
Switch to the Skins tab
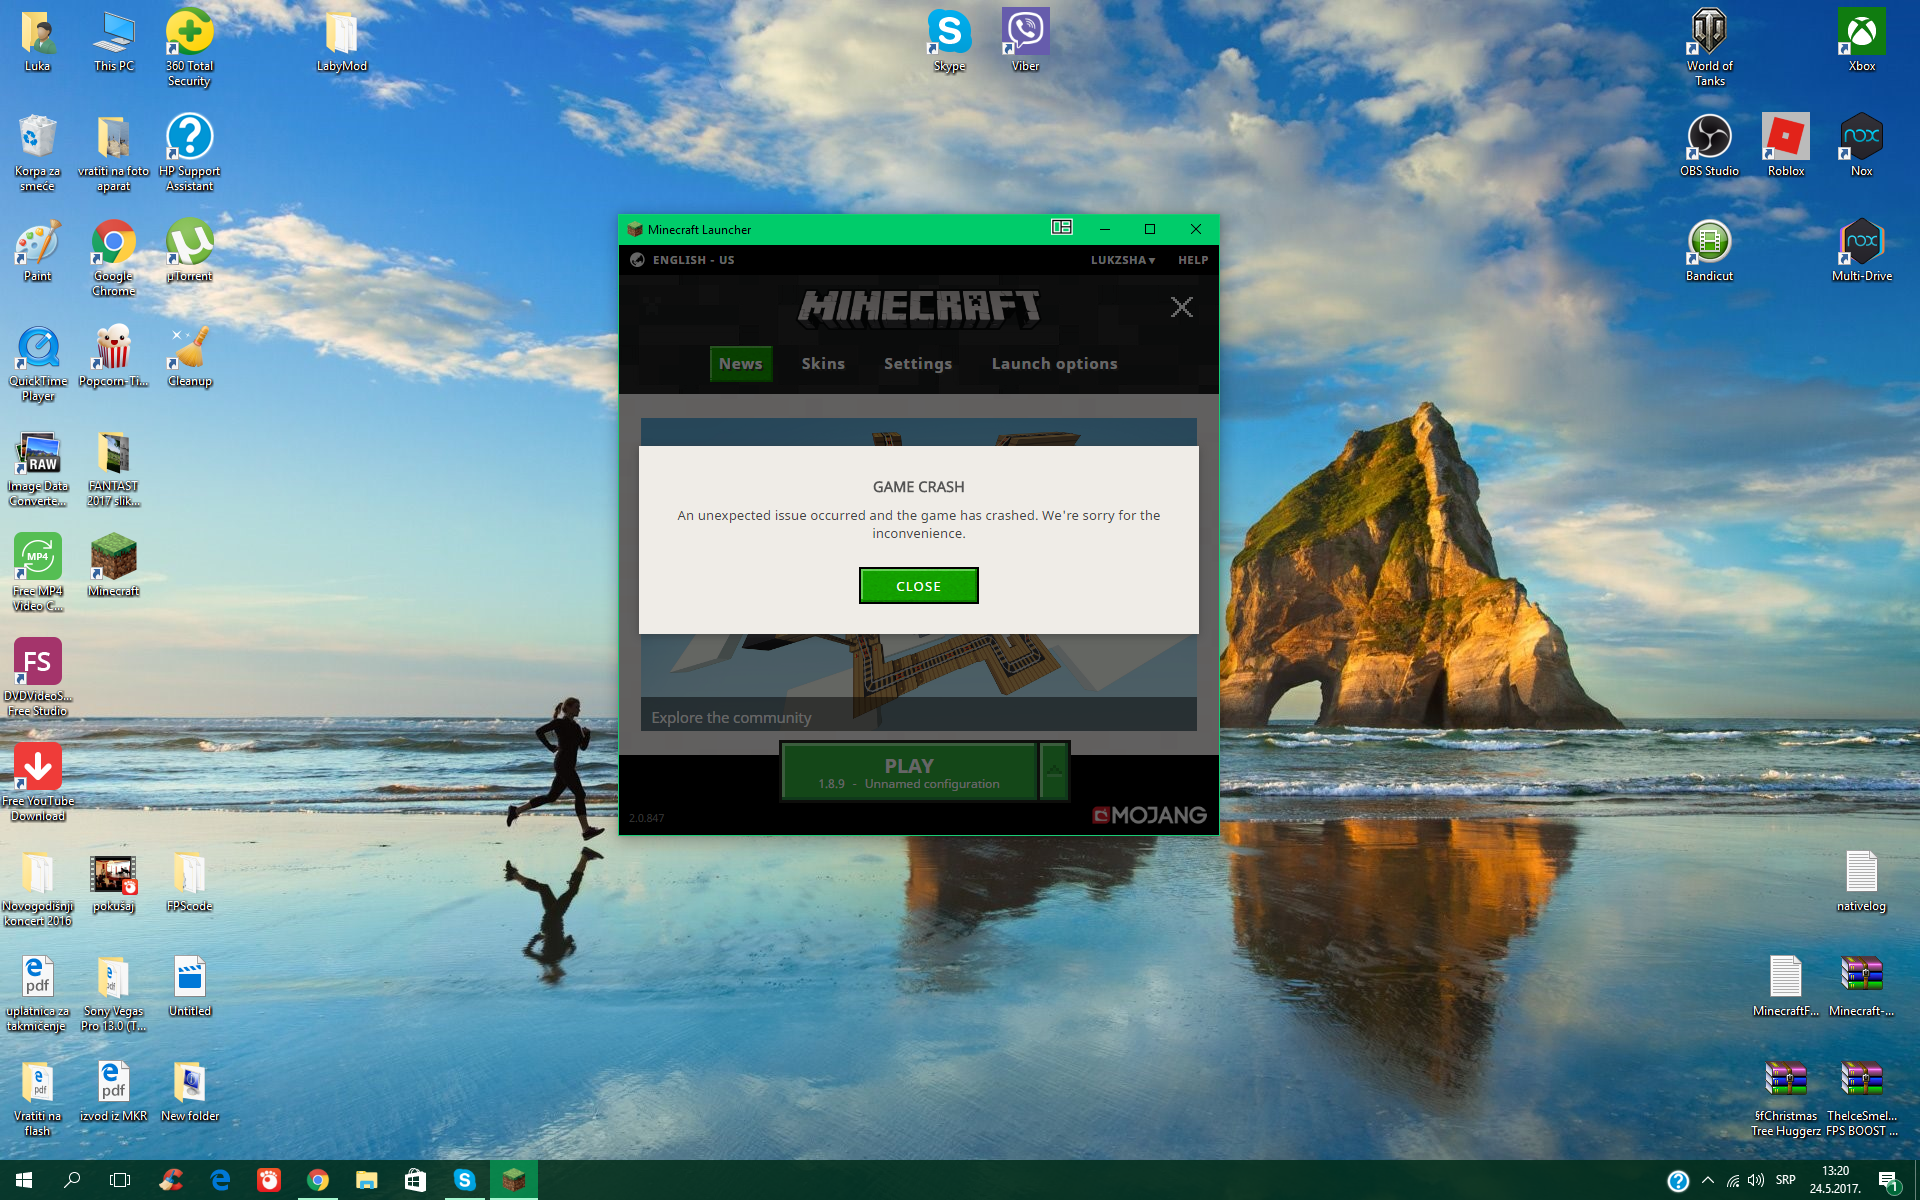822,364
